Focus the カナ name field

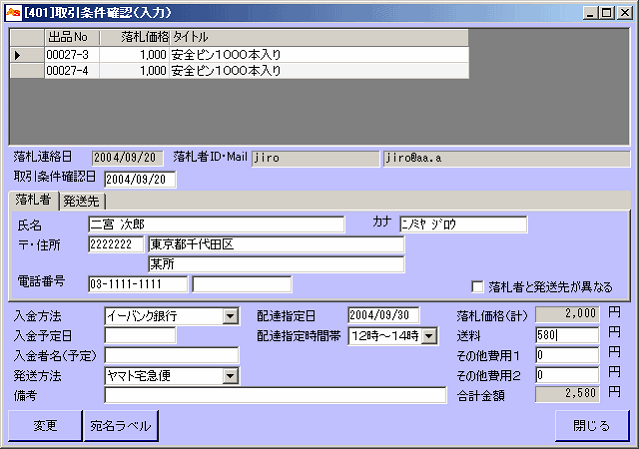tap(463, 224)
